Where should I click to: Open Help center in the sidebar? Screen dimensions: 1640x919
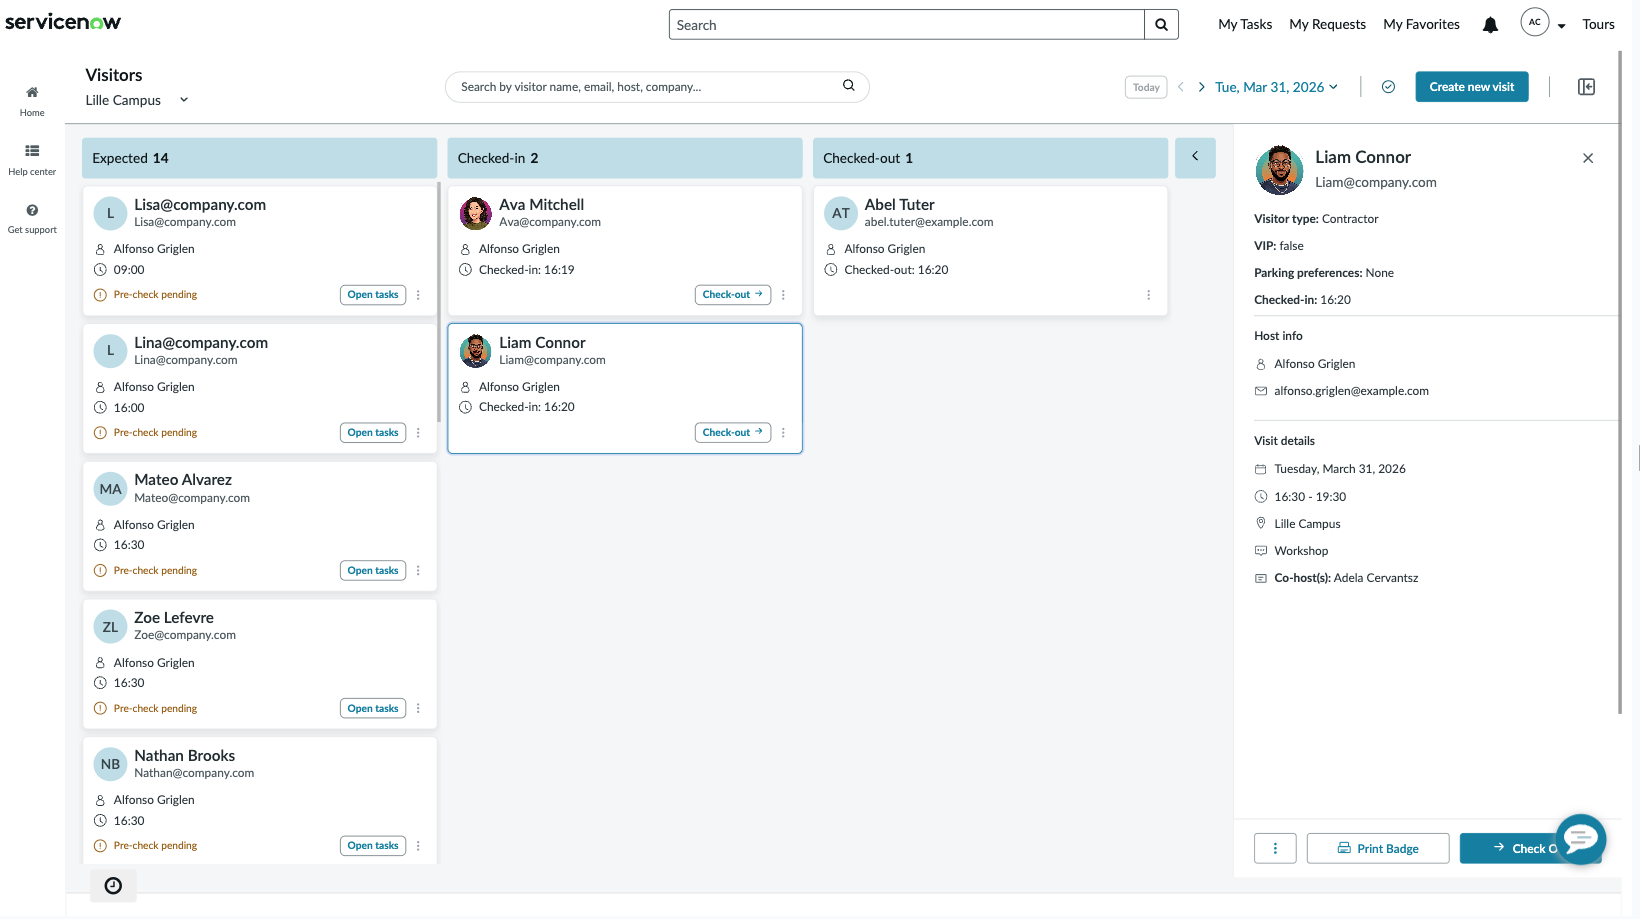pyautogui.click(x=32, y=159)
